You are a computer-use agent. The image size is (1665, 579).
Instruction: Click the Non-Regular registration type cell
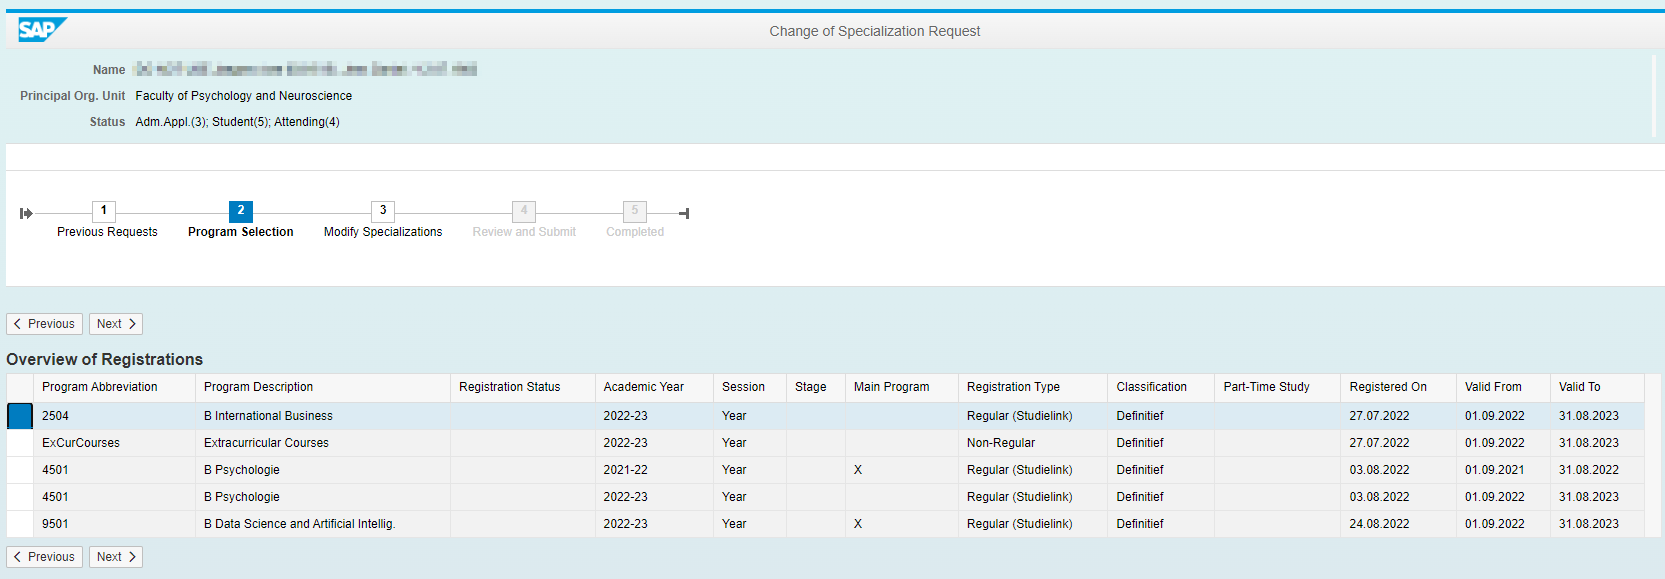coord(1033,443)
